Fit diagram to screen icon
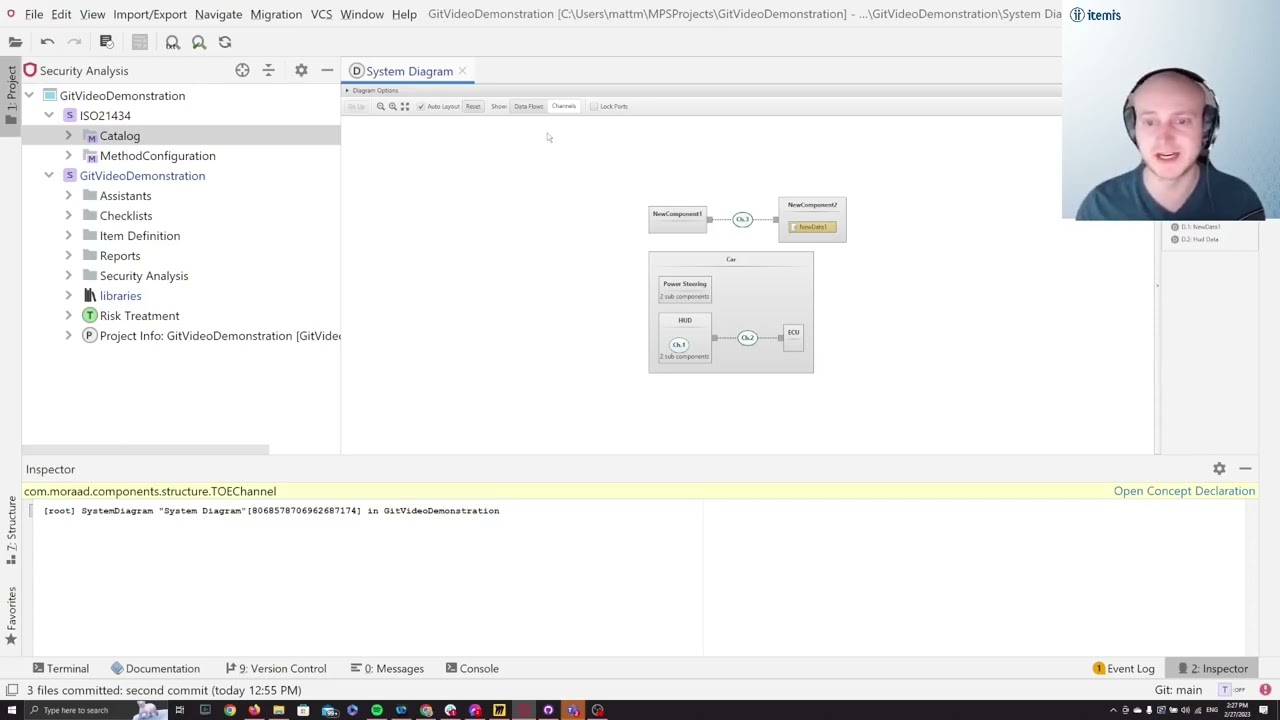The height and width of the screenshot is (720, 1280). click(x=405, y=106)
